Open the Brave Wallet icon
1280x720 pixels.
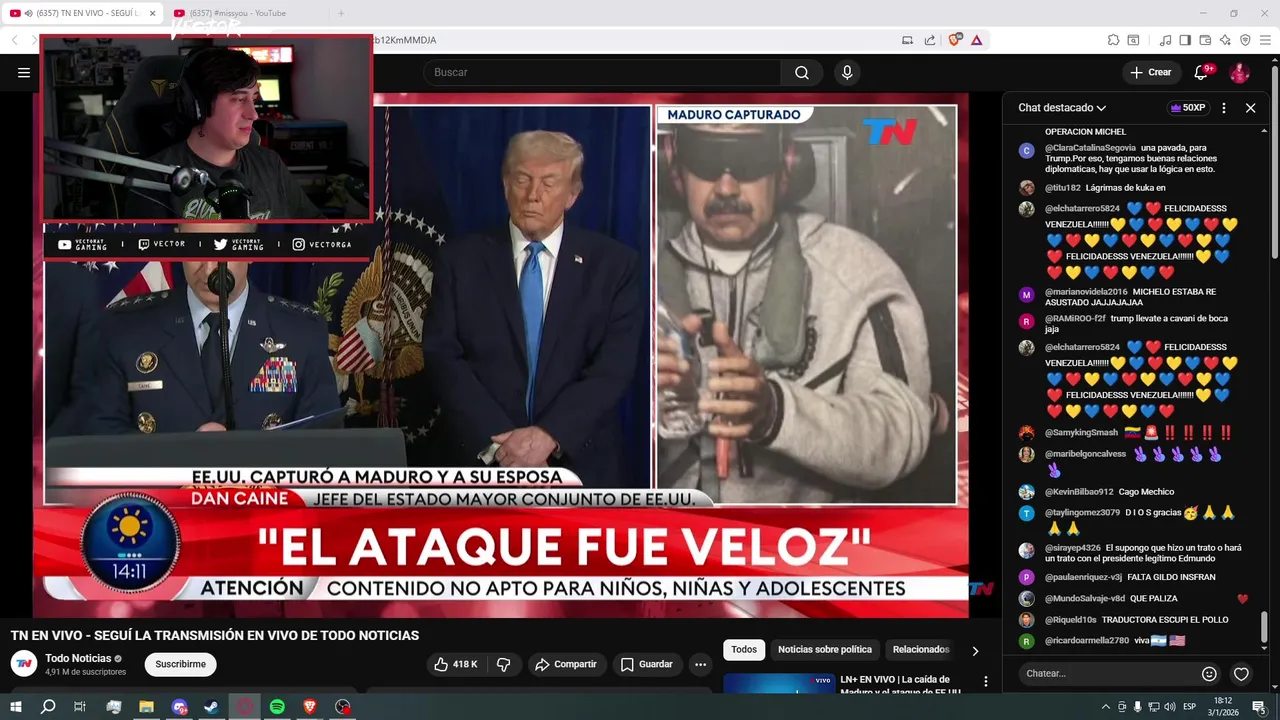click(x=1205, y=40)
